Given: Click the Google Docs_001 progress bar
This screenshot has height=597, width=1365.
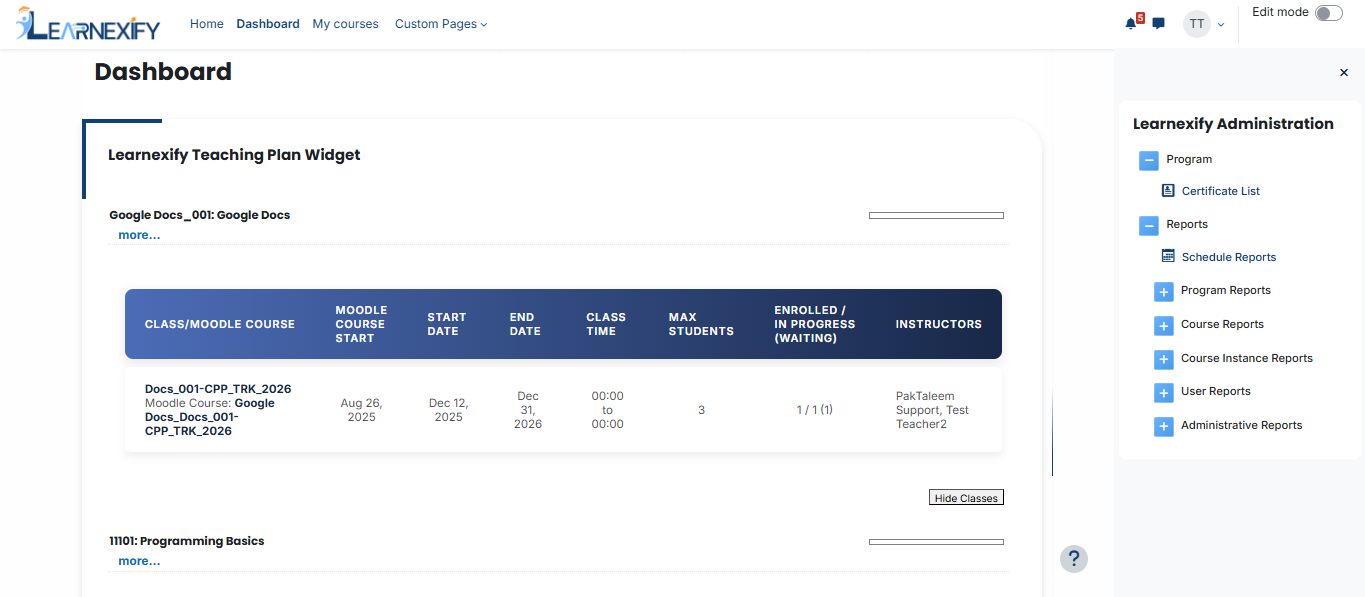Looking at the screenshot, I should [936, 215].
